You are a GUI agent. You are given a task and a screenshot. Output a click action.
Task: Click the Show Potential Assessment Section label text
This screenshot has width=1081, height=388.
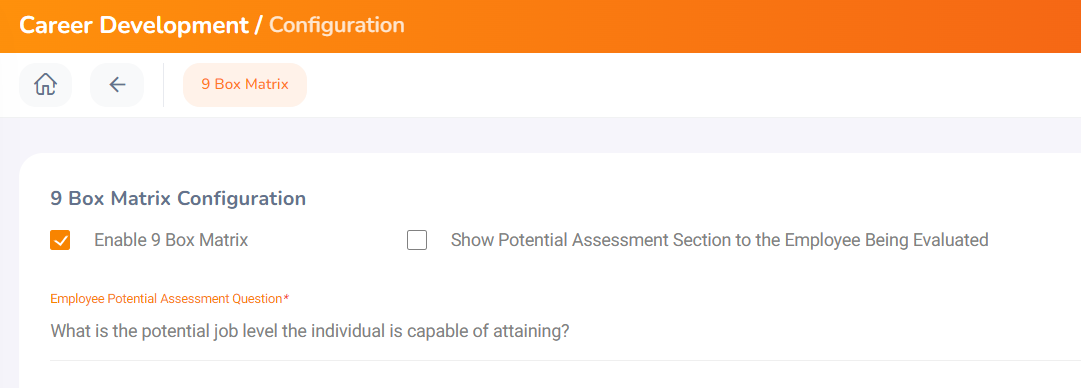coord(720,241)
